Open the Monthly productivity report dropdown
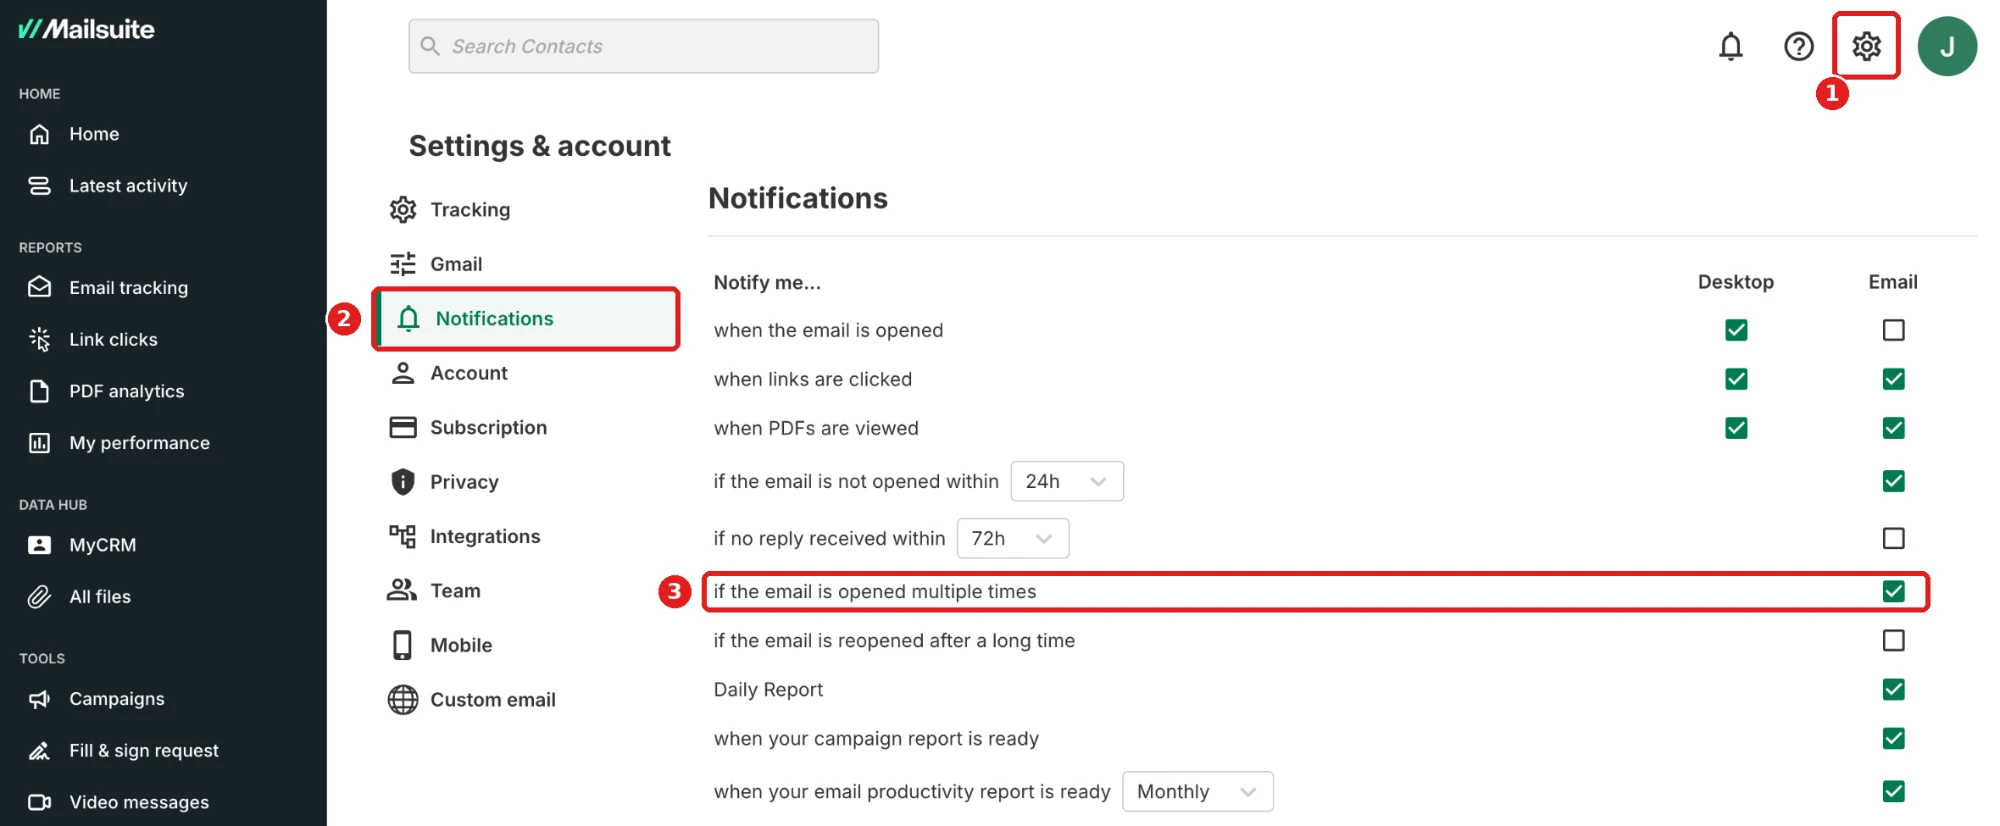Screen dimensions: 2000x826 point(1198,791)
